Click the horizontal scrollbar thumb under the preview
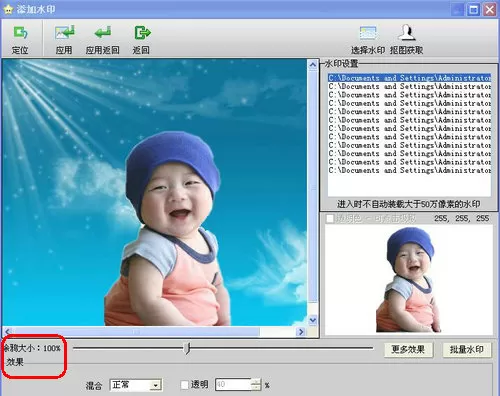This screenshot has height=396, width=500. pos(136,332)
